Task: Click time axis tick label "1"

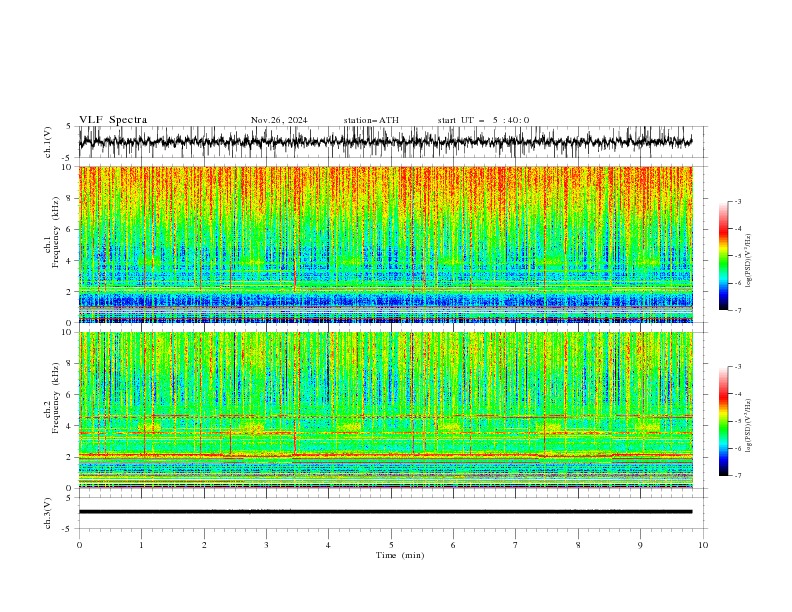Action: point(141,545)
